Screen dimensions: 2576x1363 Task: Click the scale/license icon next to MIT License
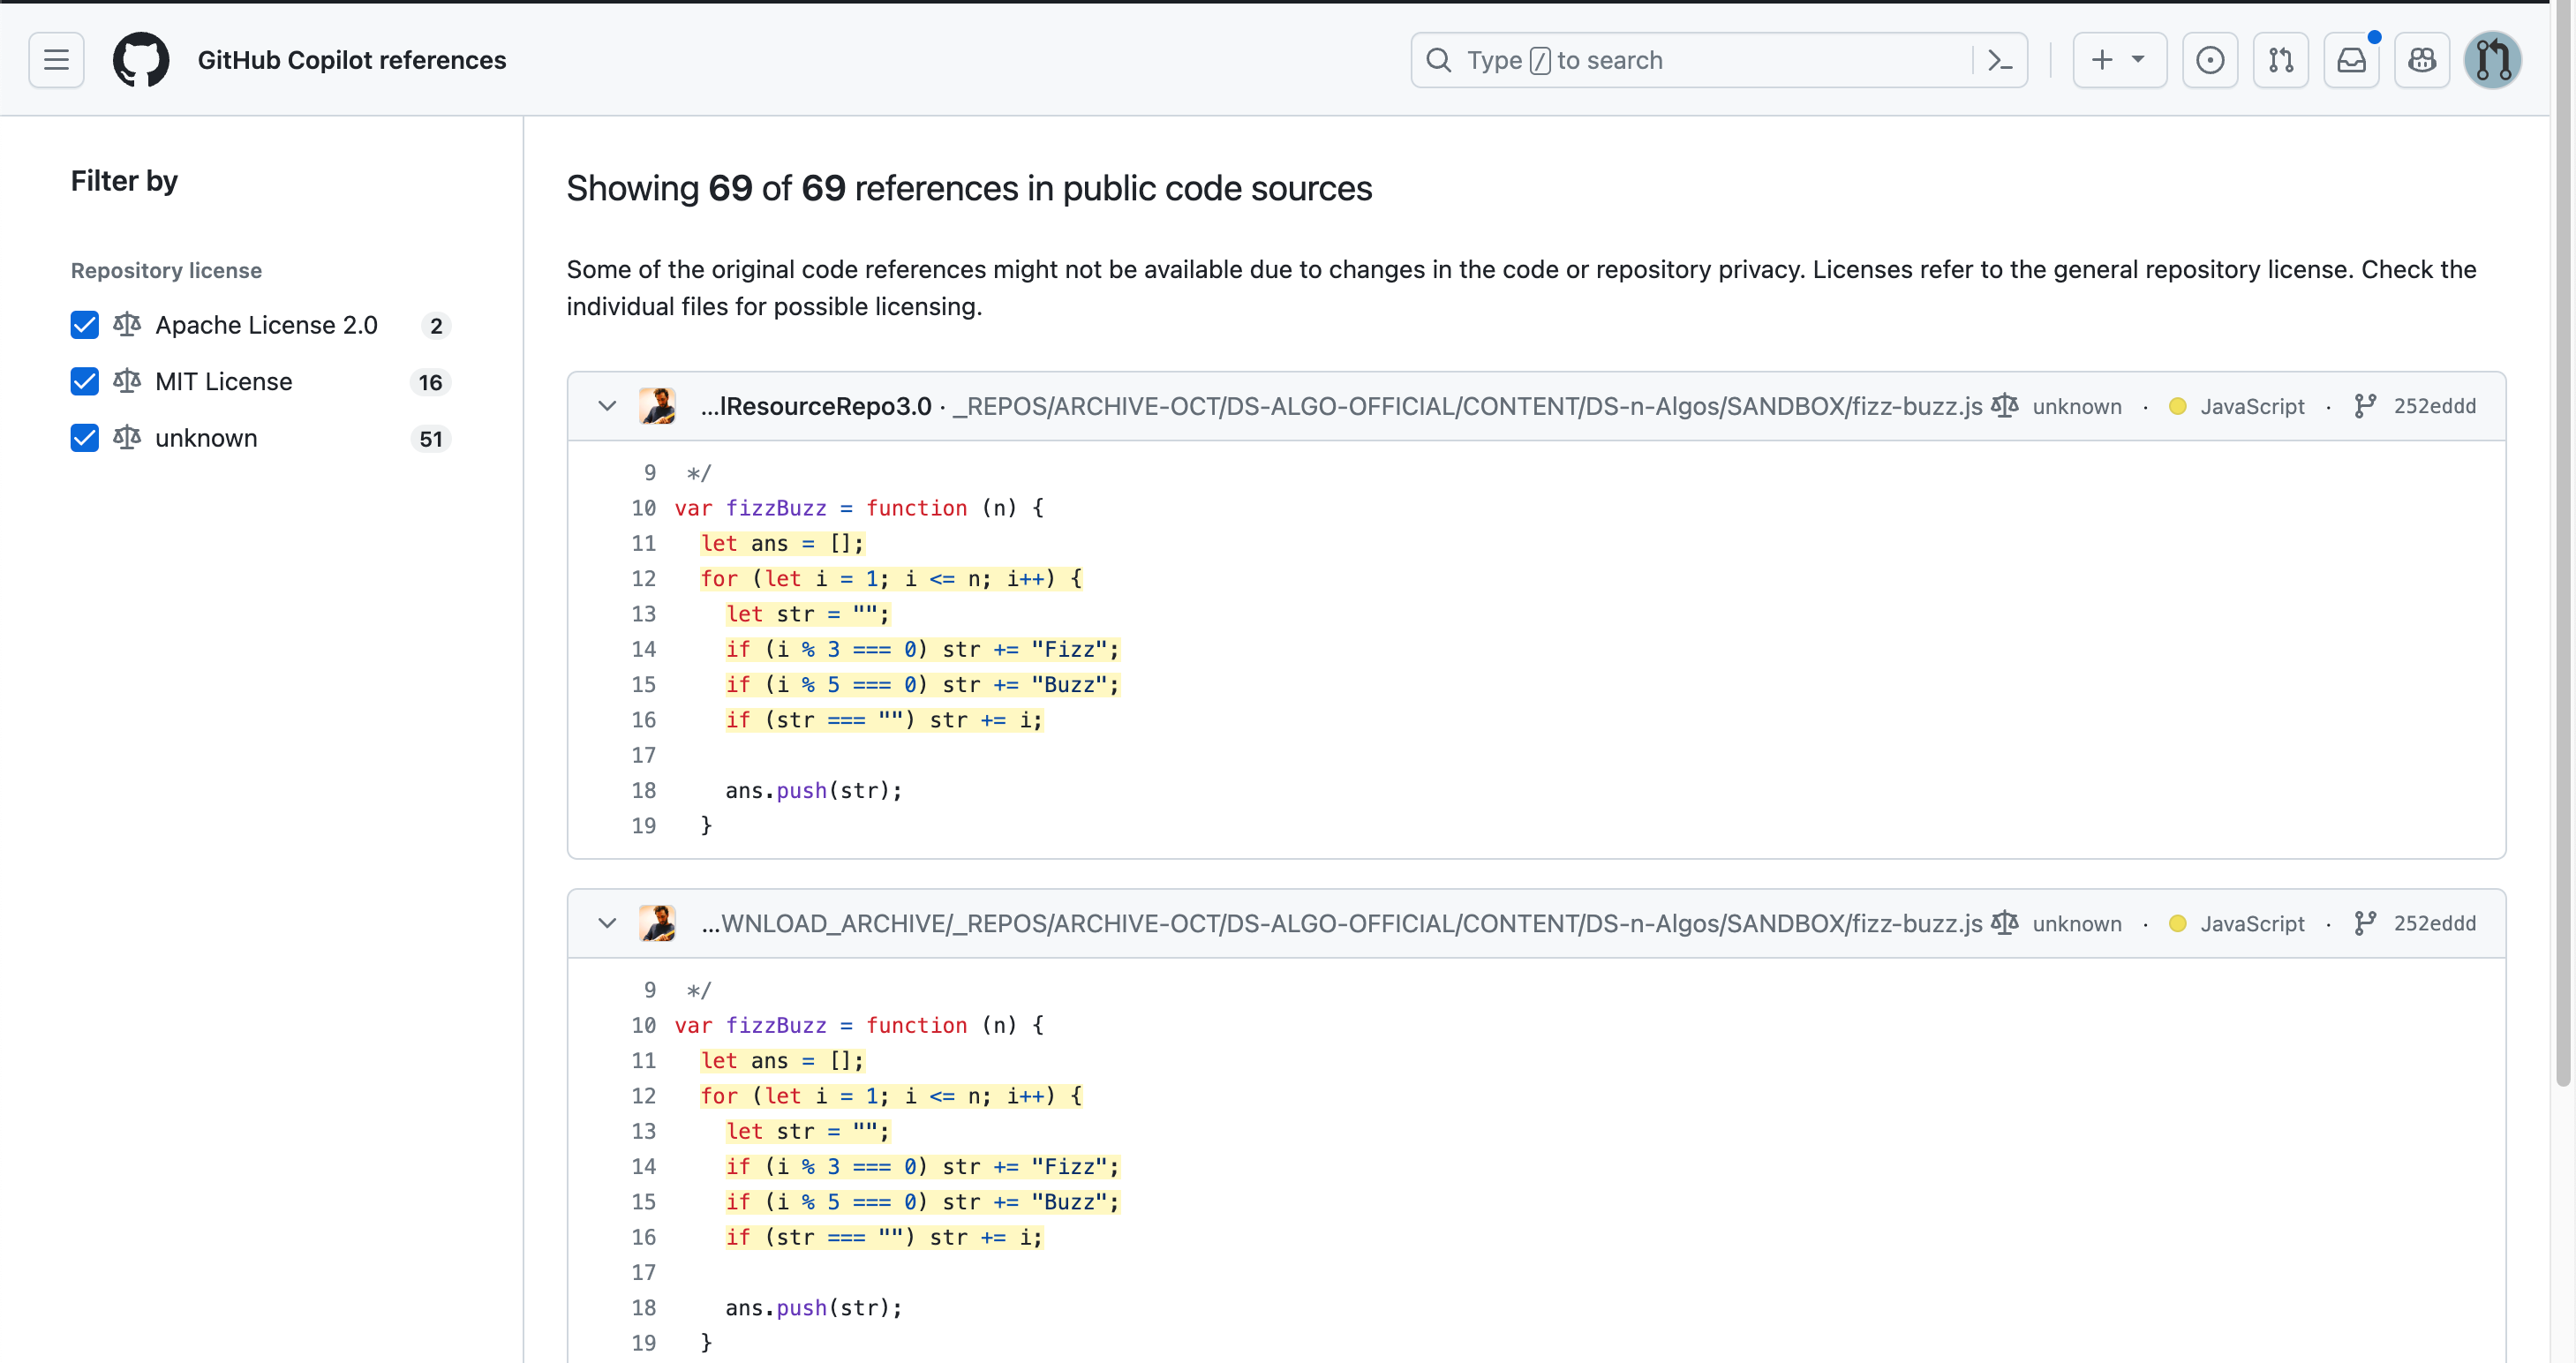[130, 380]
